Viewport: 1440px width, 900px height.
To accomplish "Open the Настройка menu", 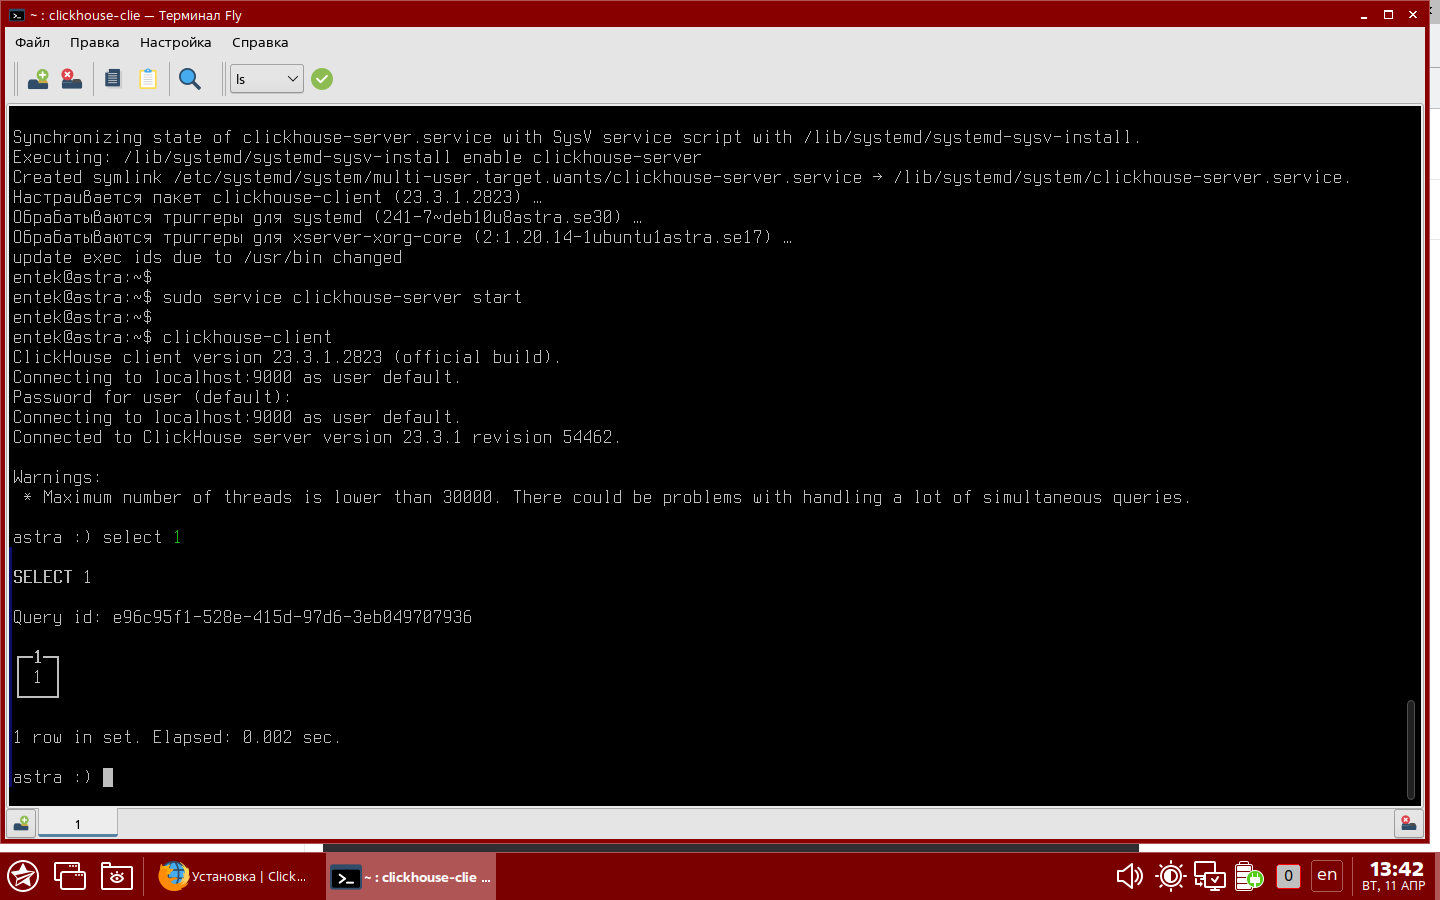I will pyautogui.click(x=176, y=42).
